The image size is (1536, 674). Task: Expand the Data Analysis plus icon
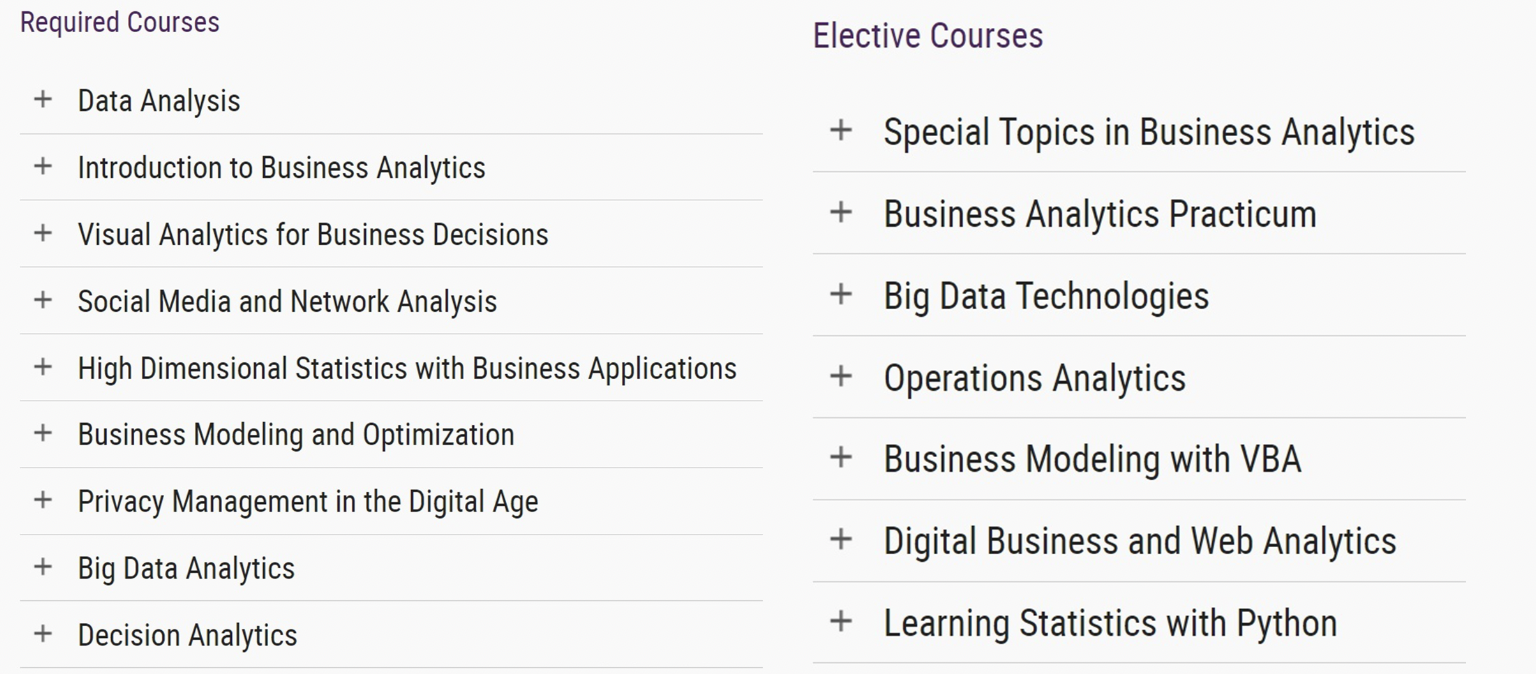click(x=43, y=99)
